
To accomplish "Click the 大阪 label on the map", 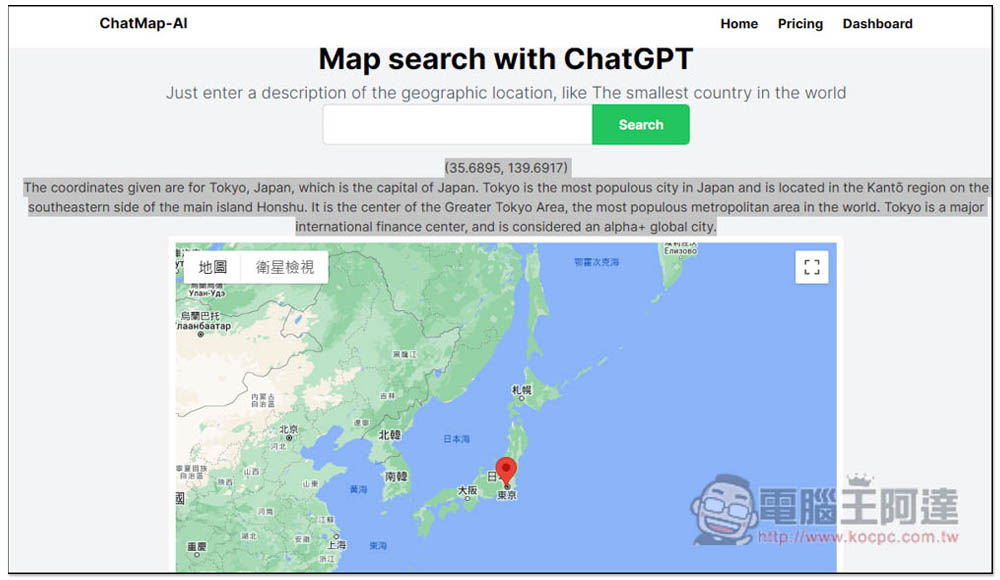I will 466,489.
